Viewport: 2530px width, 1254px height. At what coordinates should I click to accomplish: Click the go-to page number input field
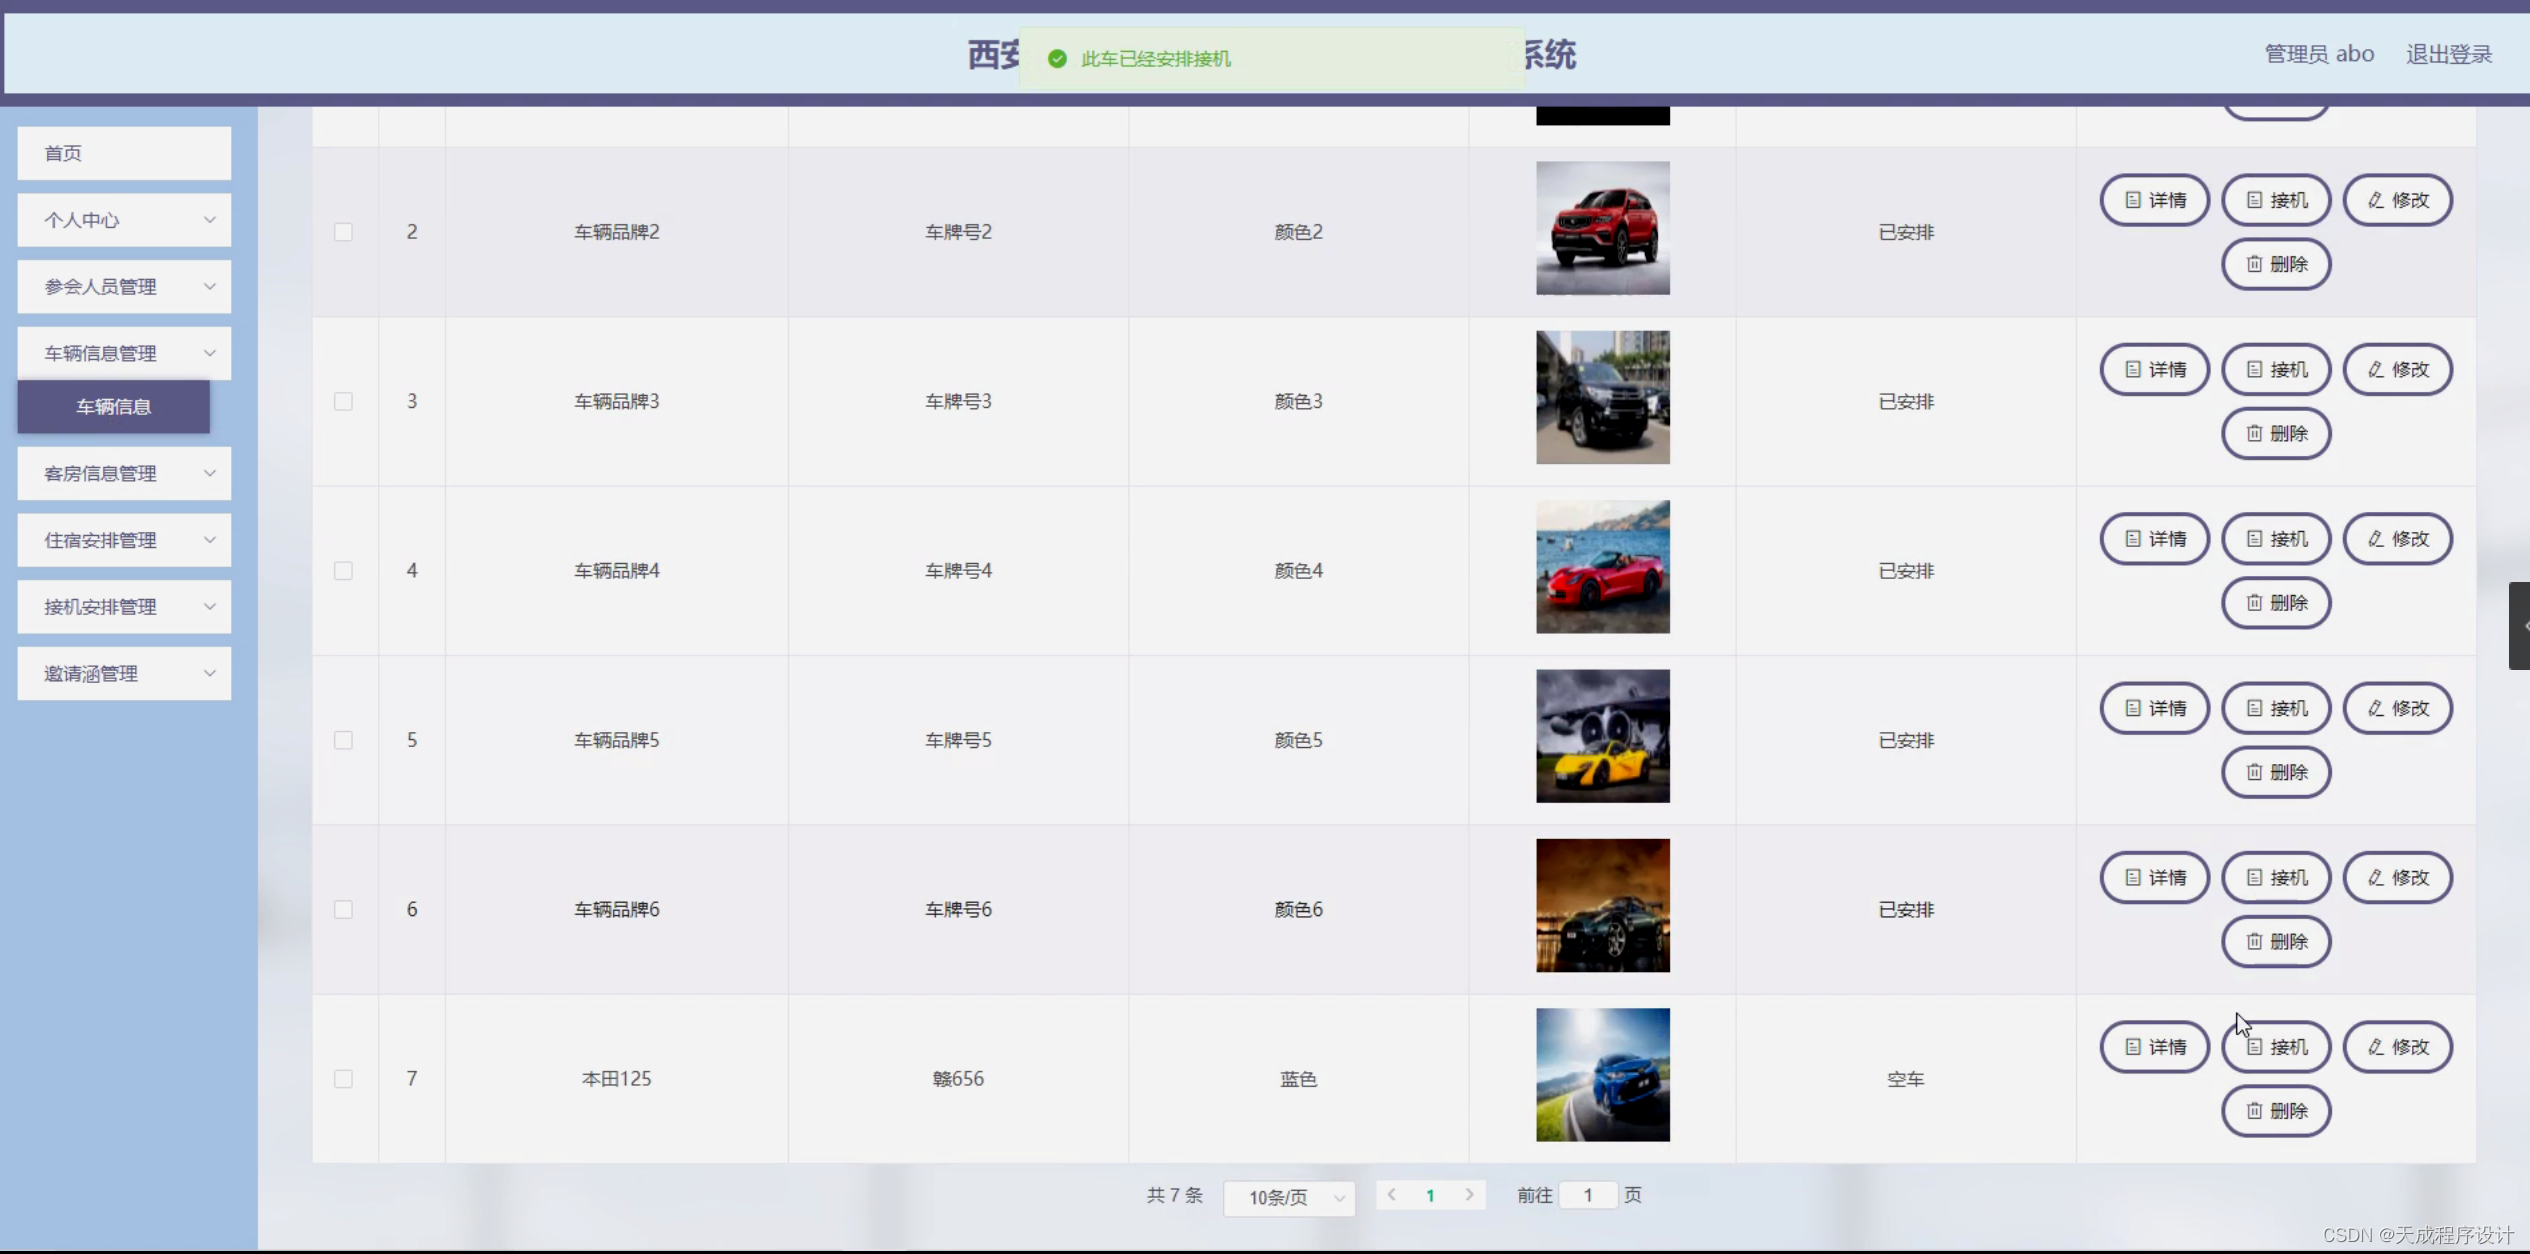pos(1587,1195)
